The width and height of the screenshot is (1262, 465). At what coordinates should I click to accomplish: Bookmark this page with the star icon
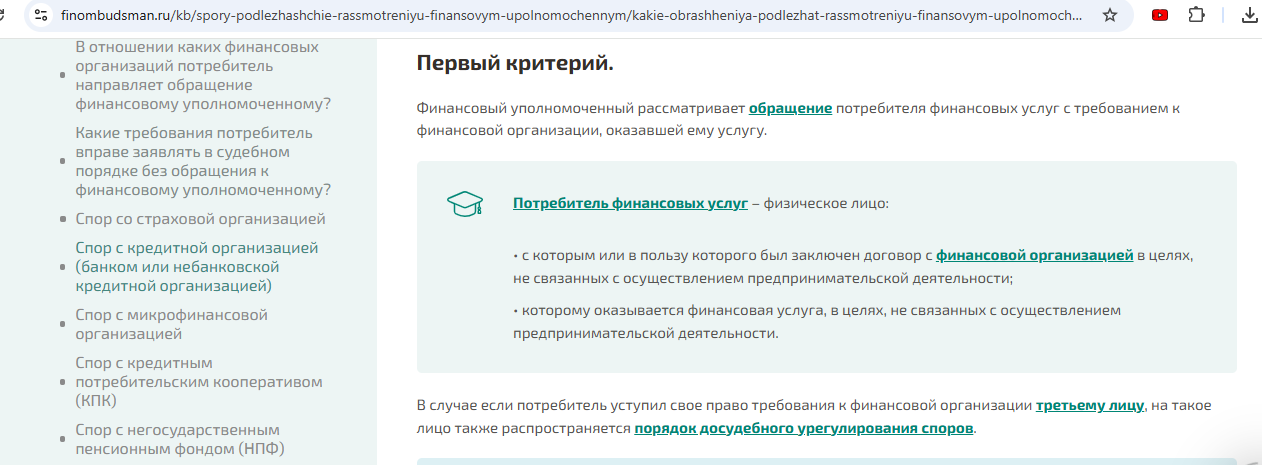1109,15
